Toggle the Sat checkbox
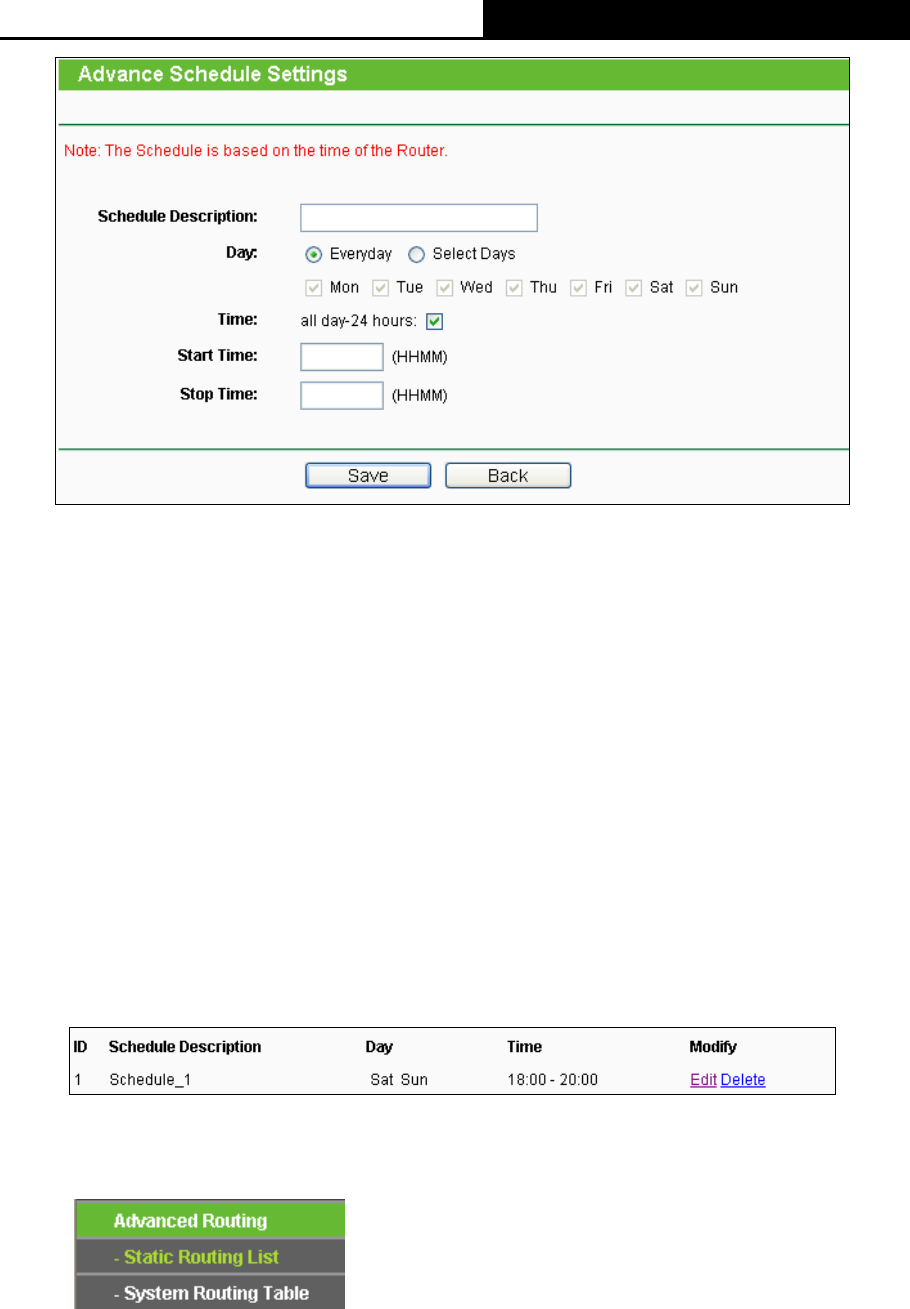Viewport: 910px width, 1309px height. (633, 288)
